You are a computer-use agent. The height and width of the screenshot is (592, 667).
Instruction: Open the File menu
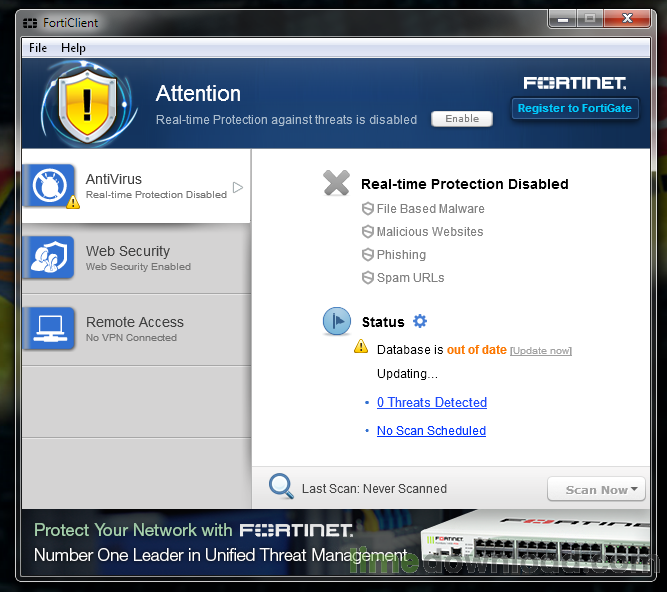click(38, 48)
